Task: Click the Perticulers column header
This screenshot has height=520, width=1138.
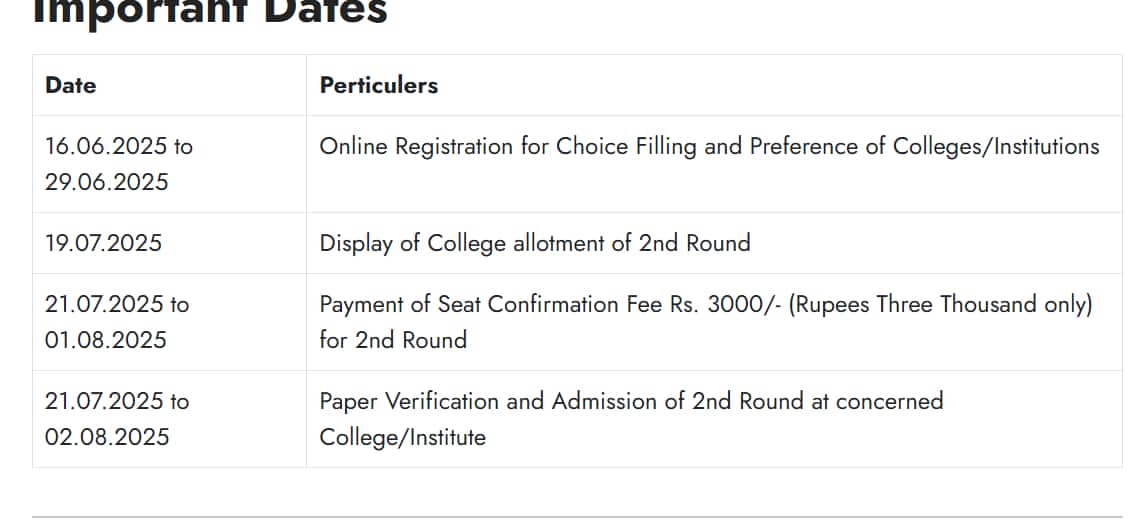Action: point(379,85)
